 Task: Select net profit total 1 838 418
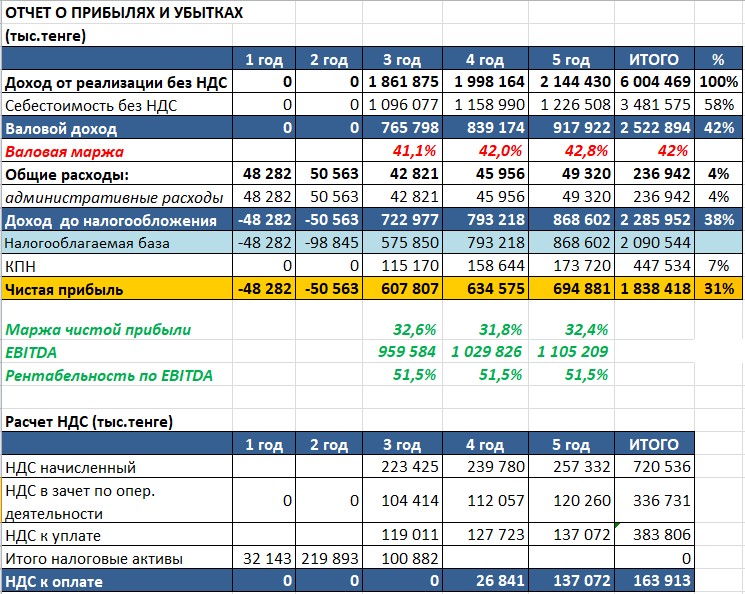pos(654,289)
